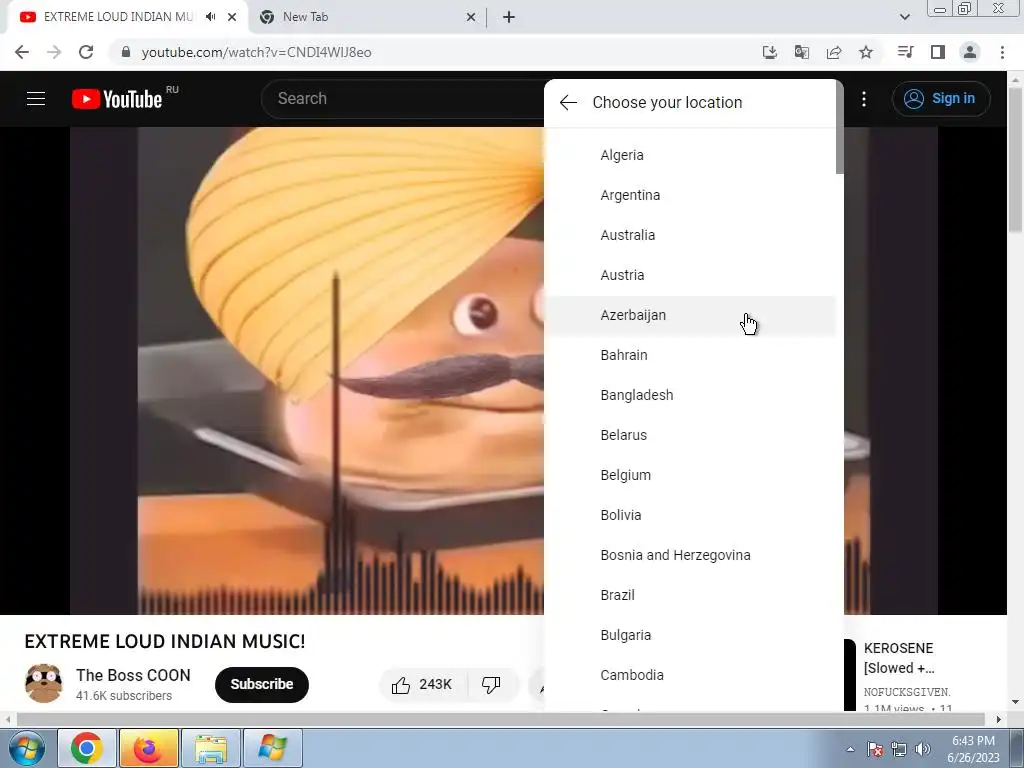
Task: Show hidden tray icons arrow
Action: tap(850, 749)
